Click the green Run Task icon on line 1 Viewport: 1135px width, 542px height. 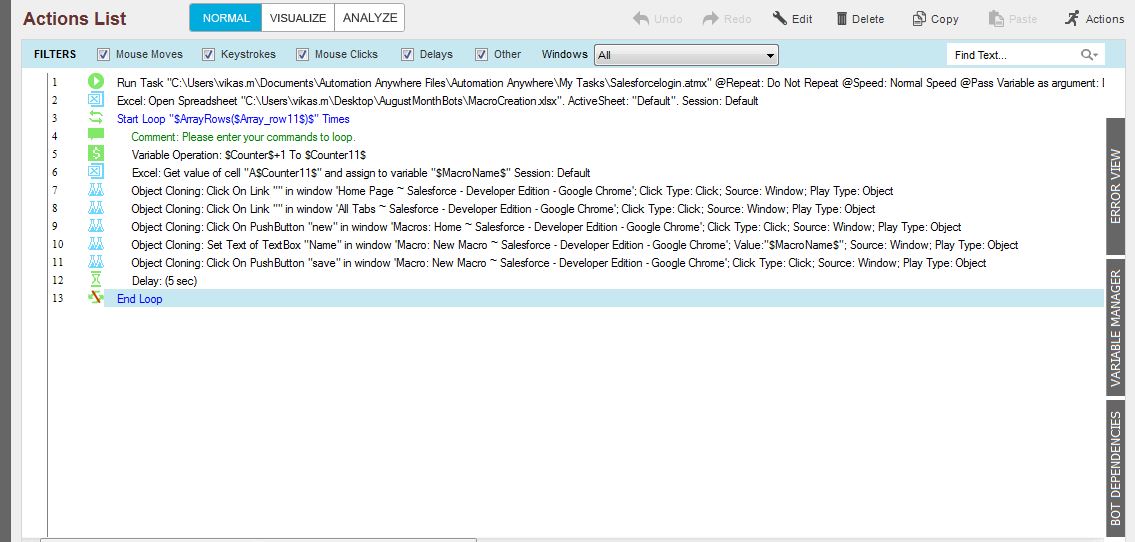[x=96, y=82]
